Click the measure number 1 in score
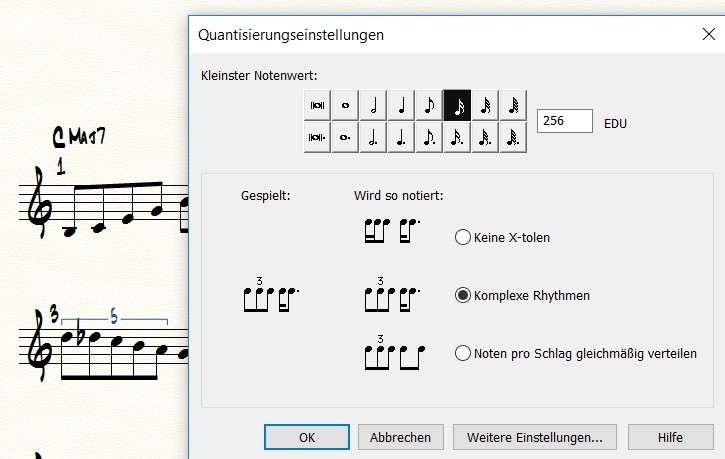 [61, 166]
